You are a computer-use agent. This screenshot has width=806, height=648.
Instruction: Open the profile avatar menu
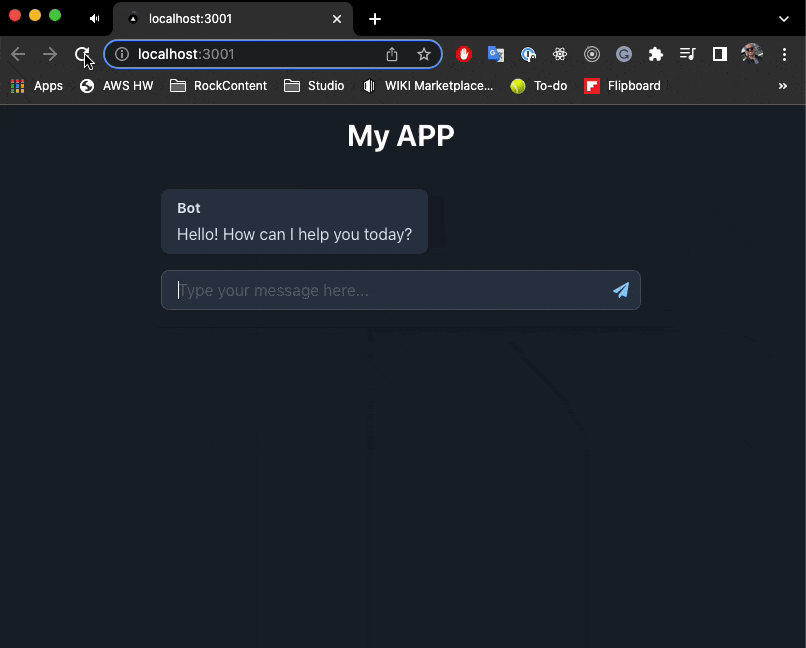[x=752, y=53]
